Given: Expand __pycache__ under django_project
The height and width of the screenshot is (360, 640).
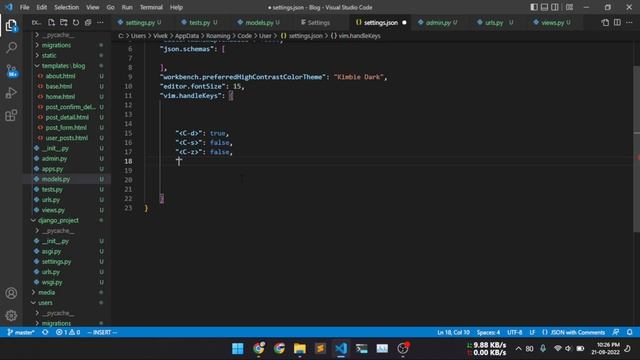Looking at the screenshot, I should 58,231.
